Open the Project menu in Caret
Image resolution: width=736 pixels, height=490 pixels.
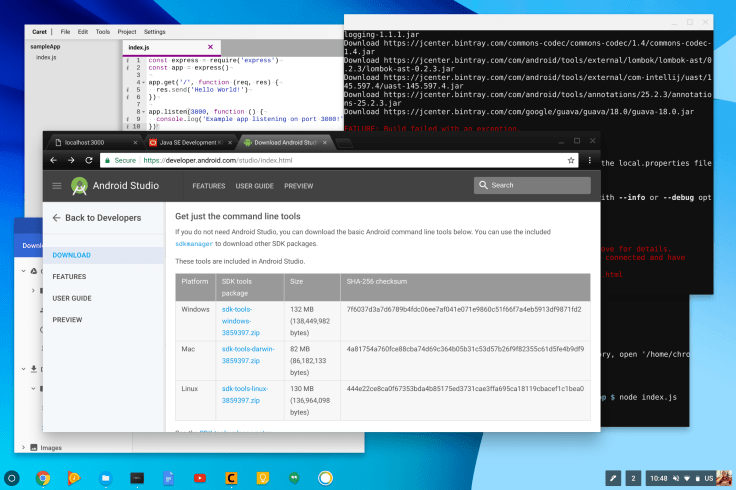tap(127, 32)
